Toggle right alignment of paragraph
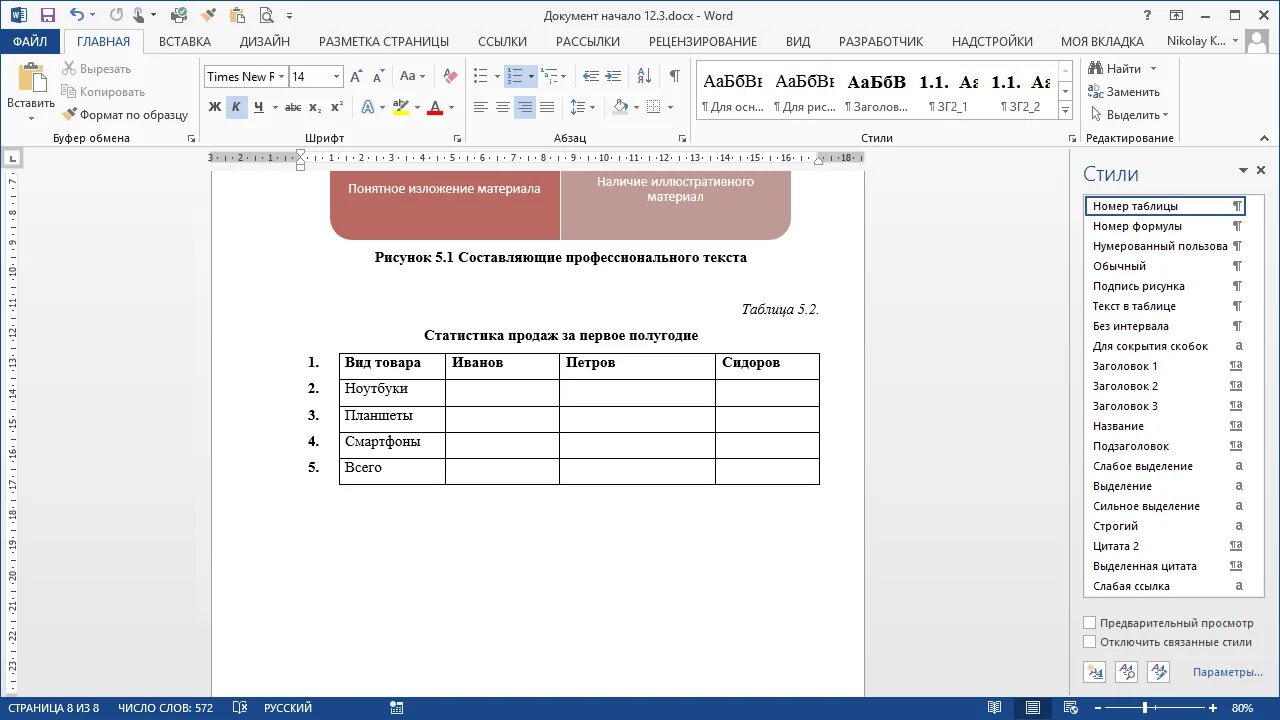 pyautogui.click(x=525, y=107)
